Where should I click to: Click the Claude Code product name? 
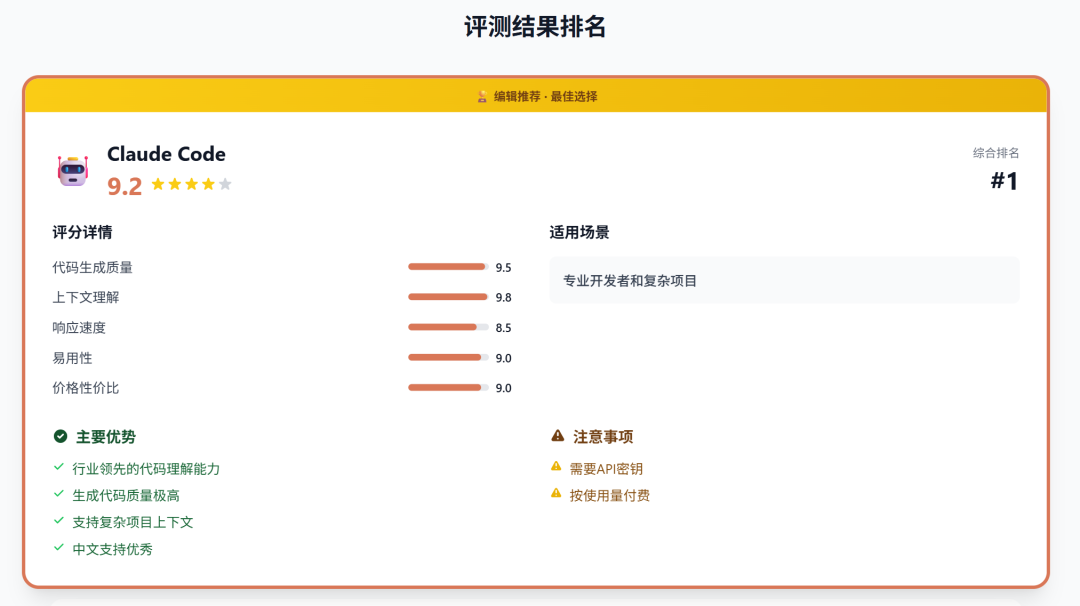click(x=167, y=154)
